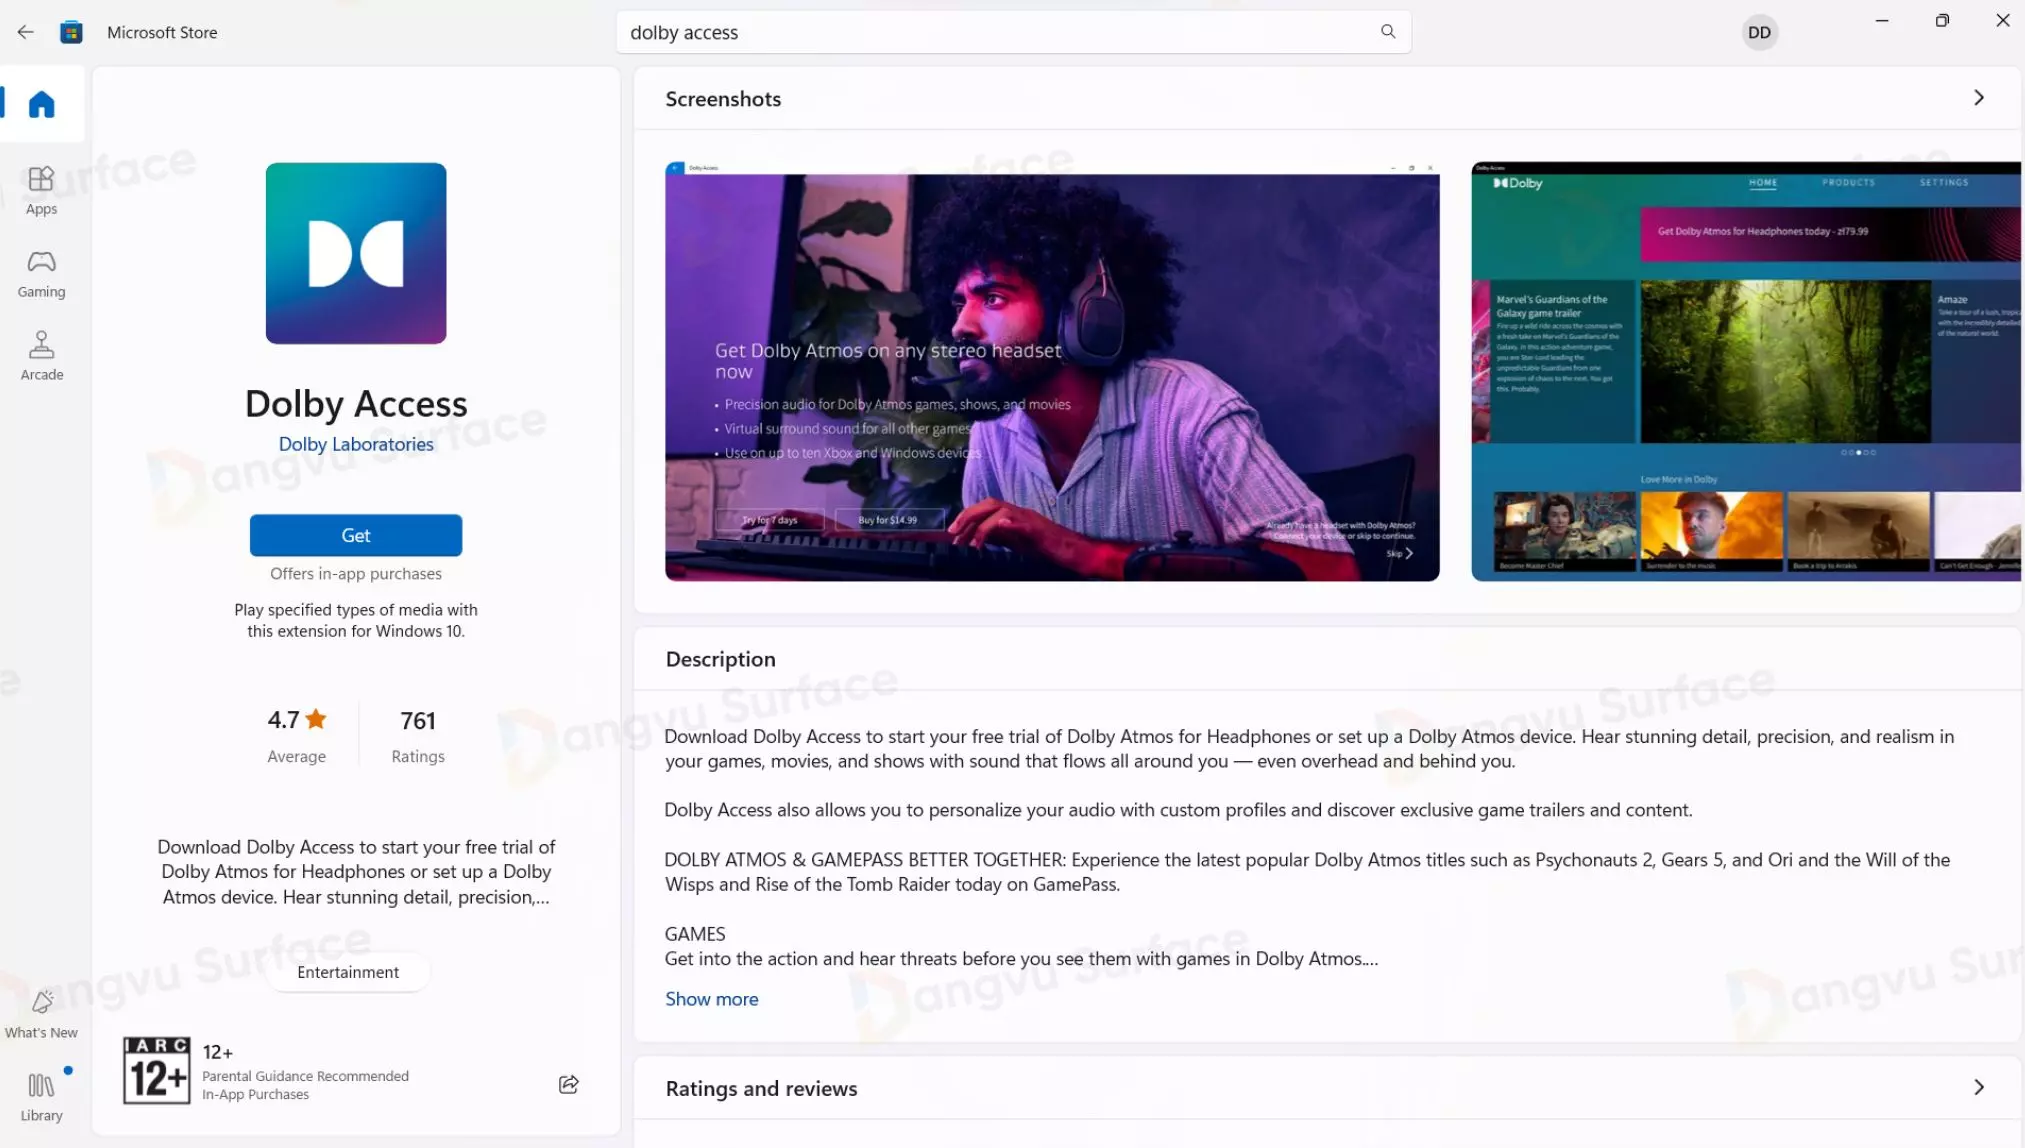Click the Dolby Access app logo

click(356, 253)
